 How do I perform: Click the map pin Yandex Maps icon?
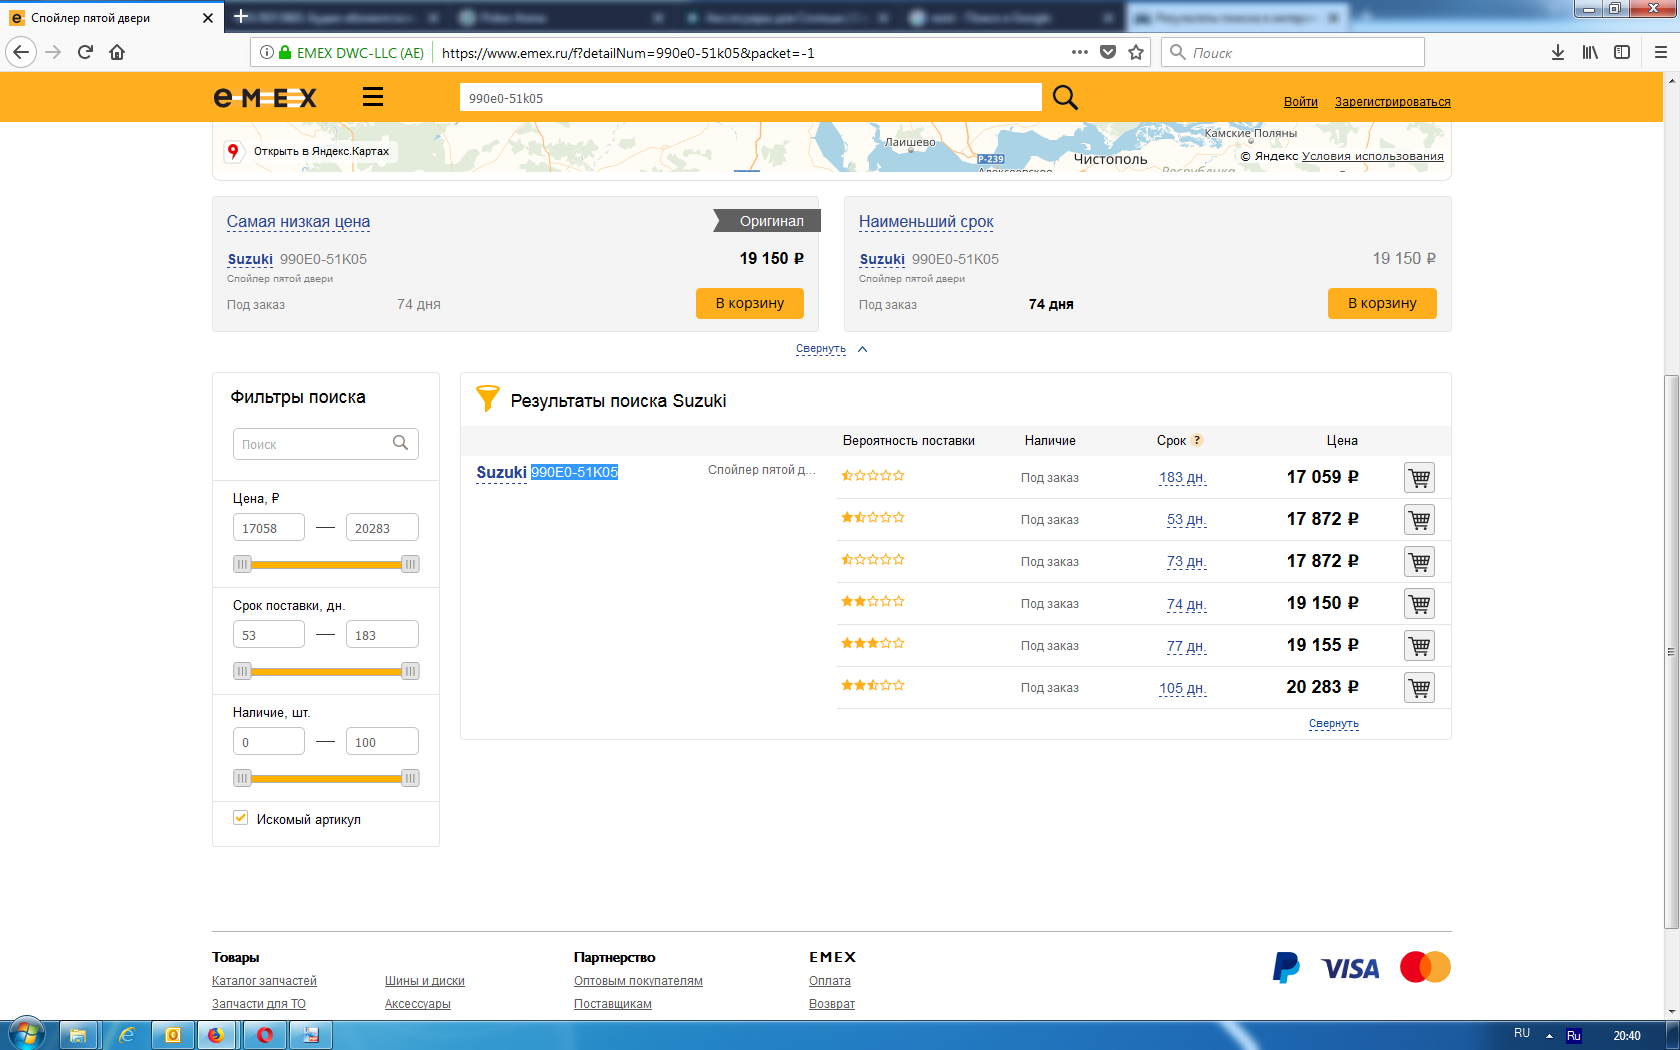233,151
